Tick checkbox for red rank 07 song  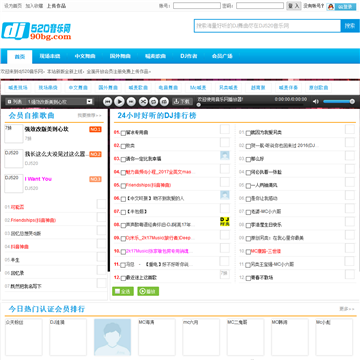click(123, 212)
